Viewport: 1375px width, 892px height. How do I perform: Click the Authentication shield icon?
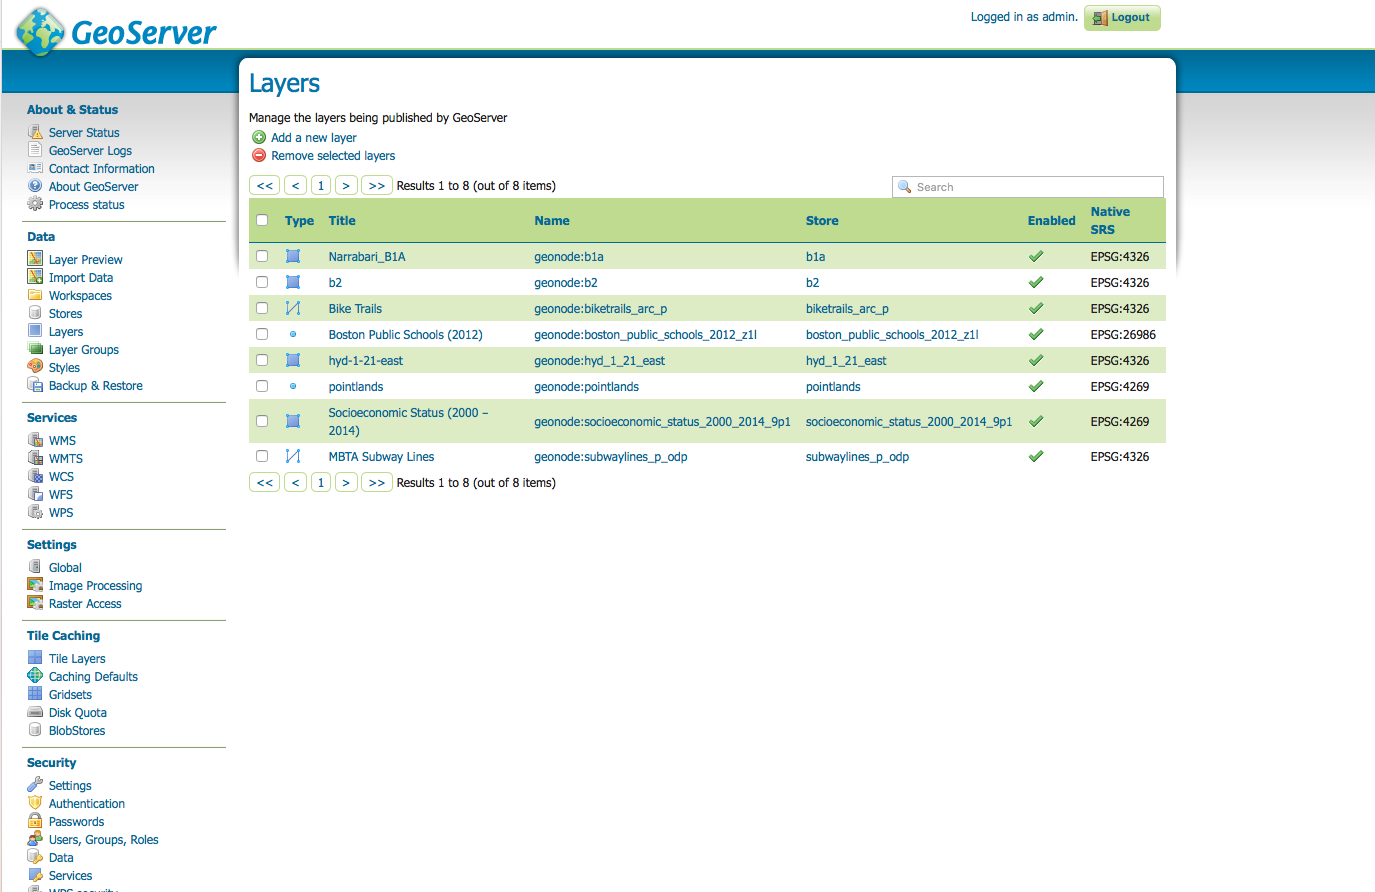pyautogui.click(x=35, y=803)
